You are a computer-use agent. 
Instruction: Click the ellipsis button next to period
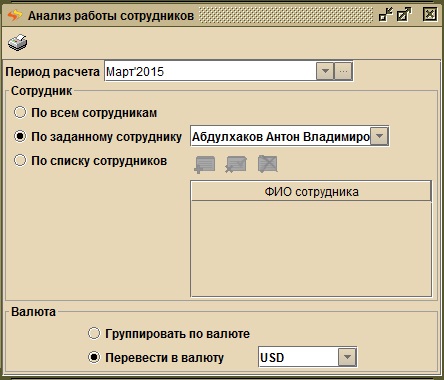point(343,71)
